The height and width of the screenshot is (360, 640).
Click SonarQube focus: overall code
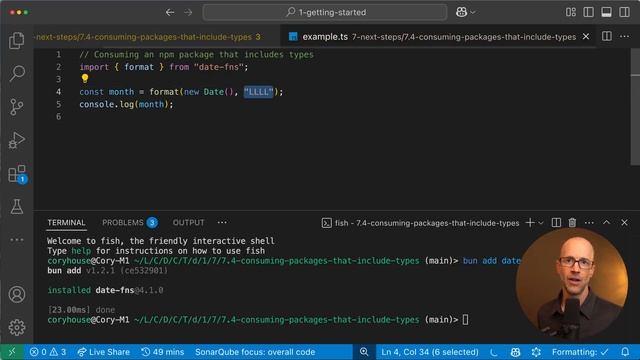click(x=255, y=352)
